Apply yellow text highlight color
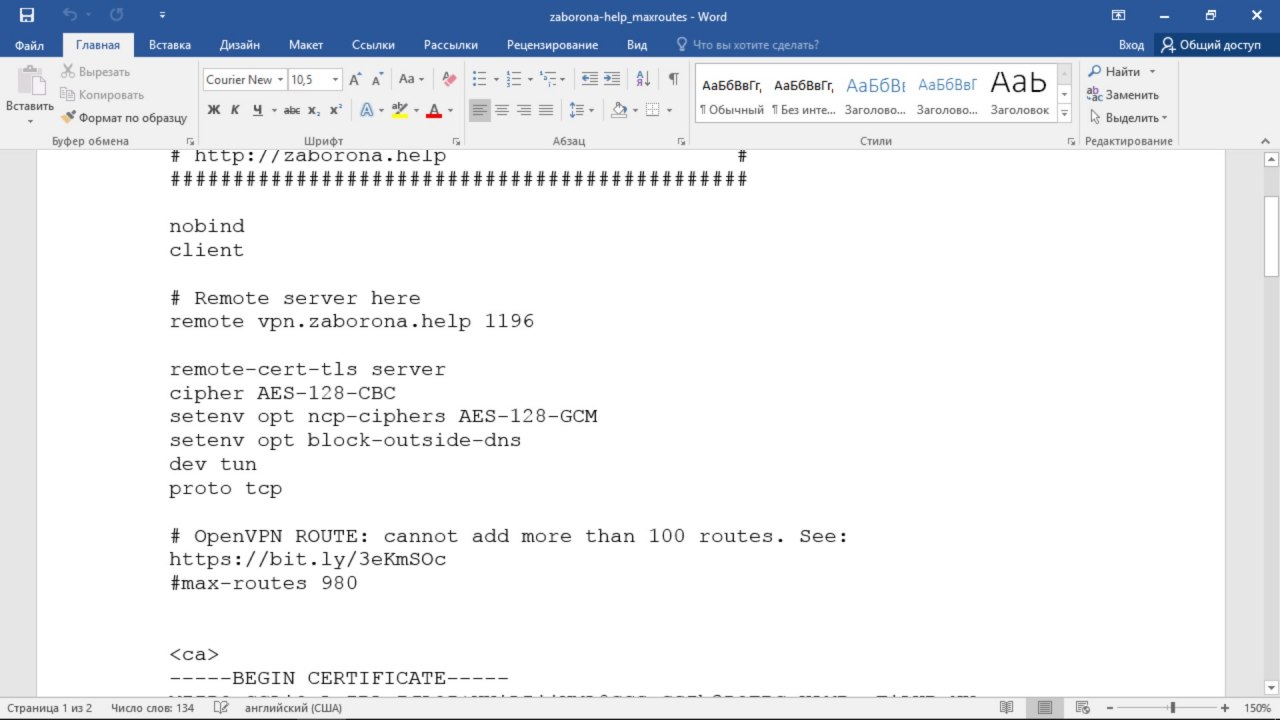 tap(399, 110)
